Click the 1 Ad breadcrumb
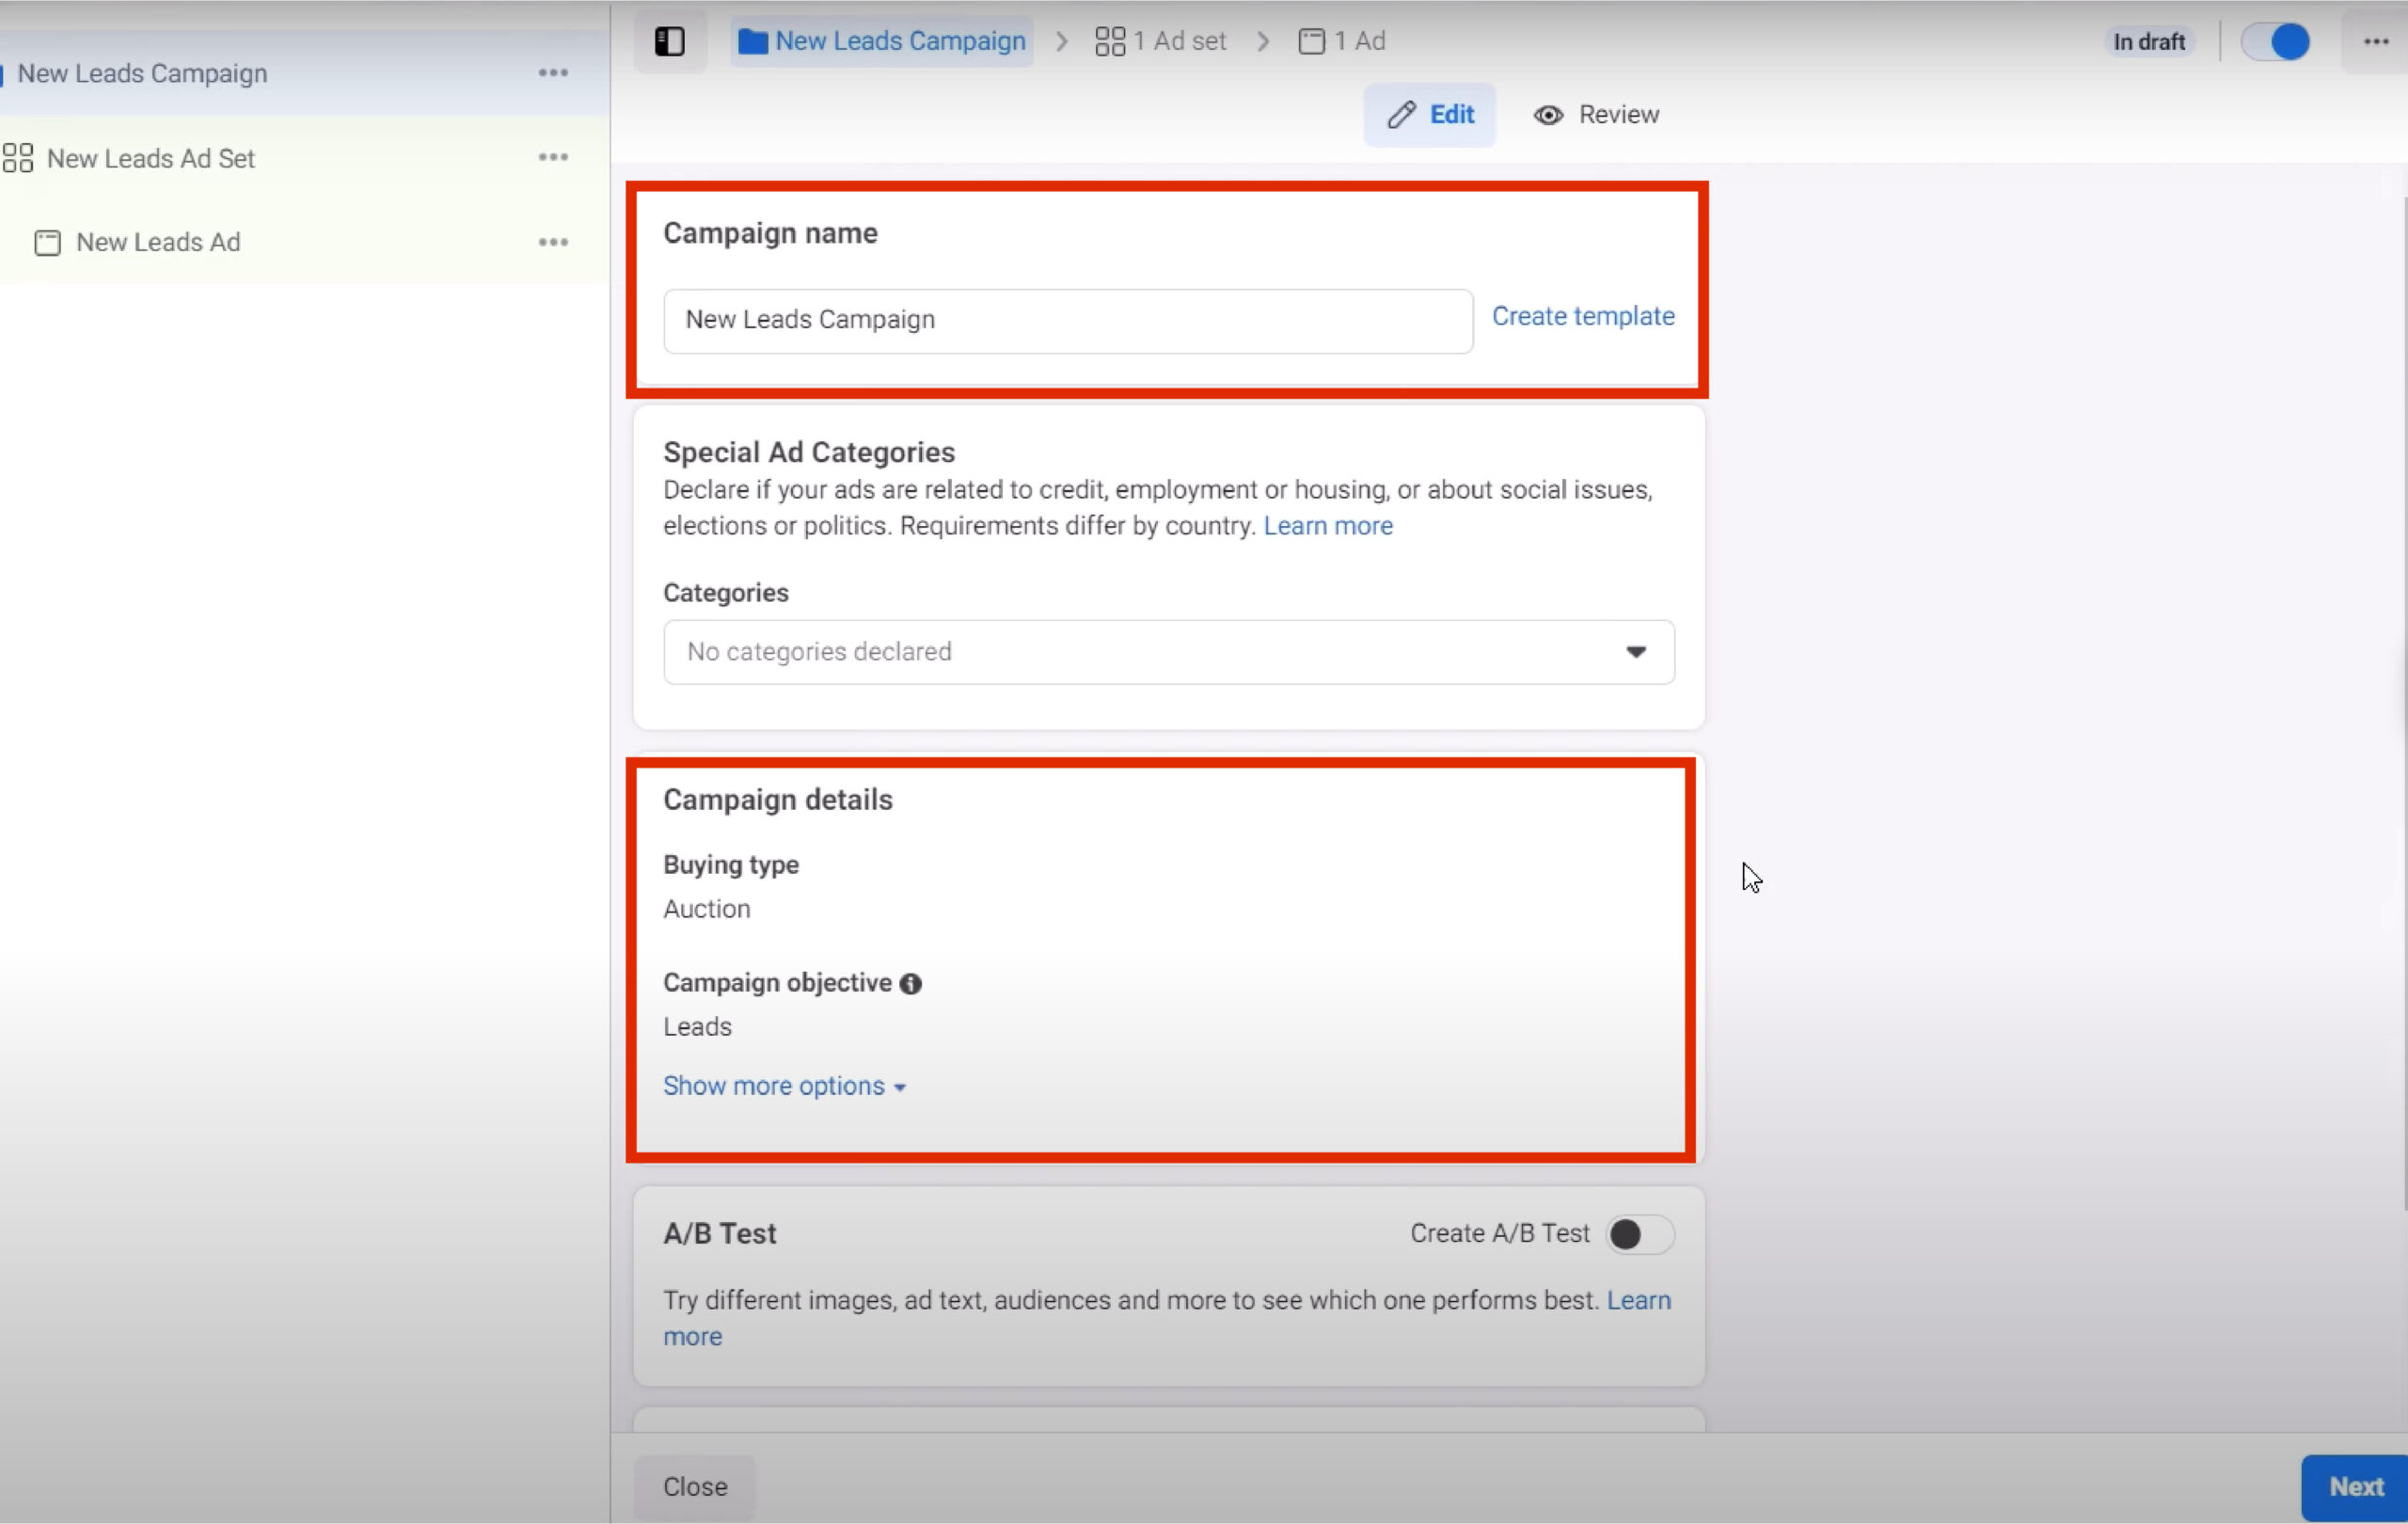The image size is (2408, 1524). 1341,41
